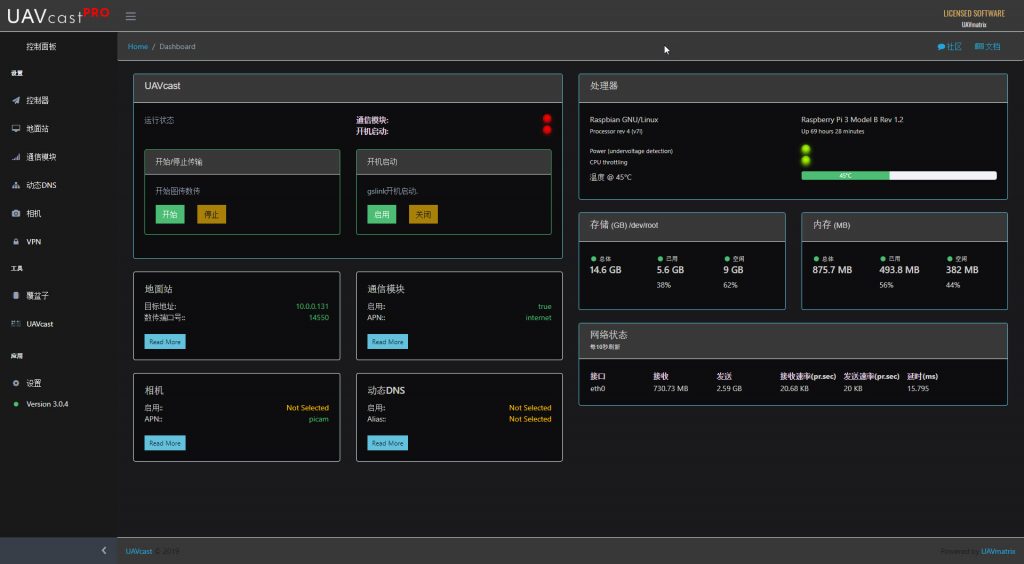Open the 通信模块 sidebar page
1024x564 pixels.
pyautogui.click(x=41, y=157)
